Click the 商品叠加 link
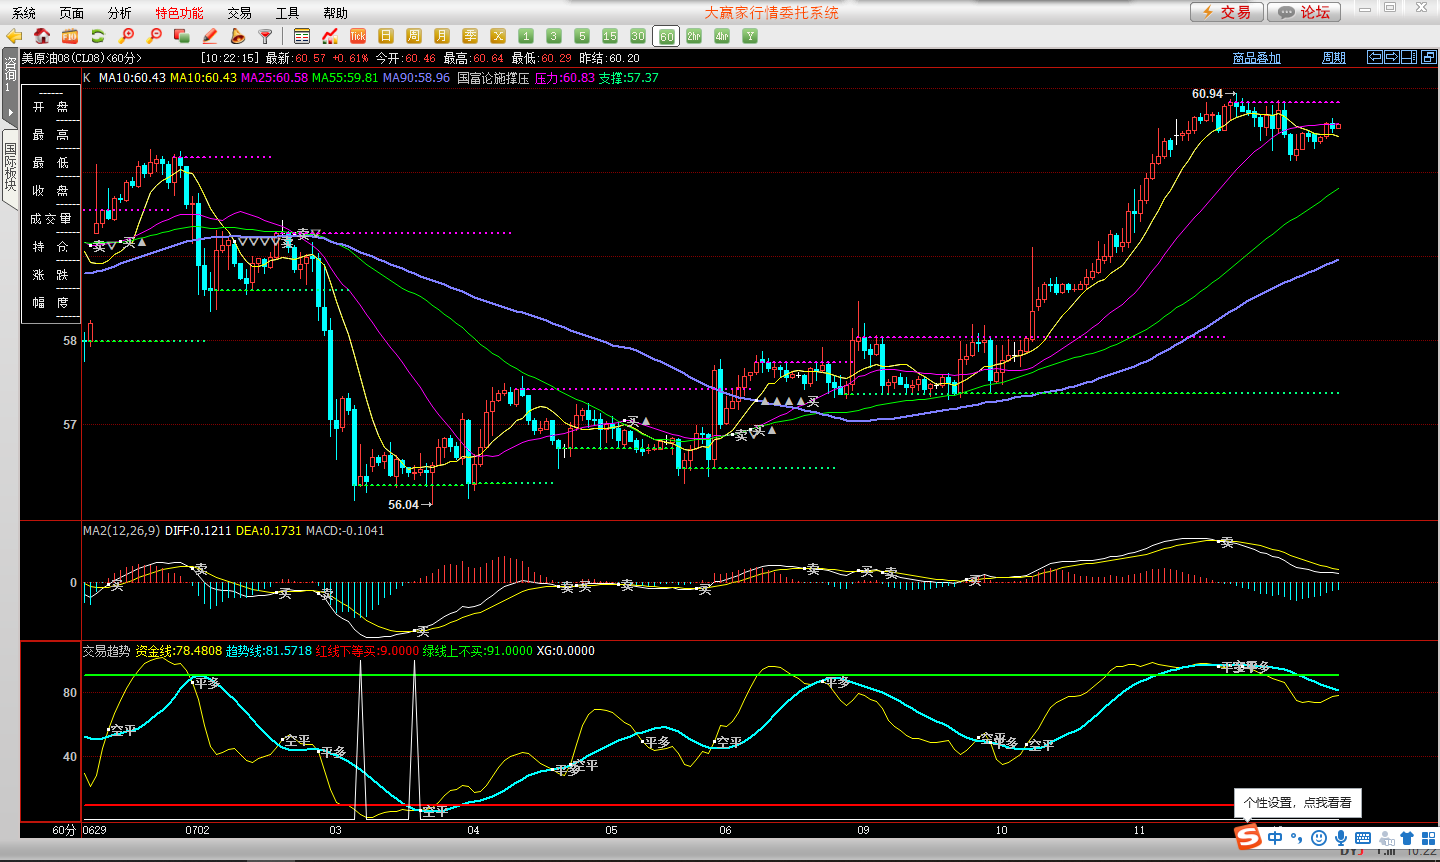This screenshot has width=1440, height=862. tap(1257, 58)
